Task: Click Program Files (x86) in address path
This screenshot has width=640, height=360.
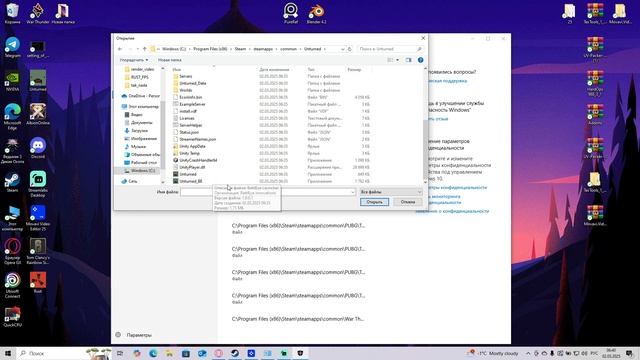Action: (210, 49)
